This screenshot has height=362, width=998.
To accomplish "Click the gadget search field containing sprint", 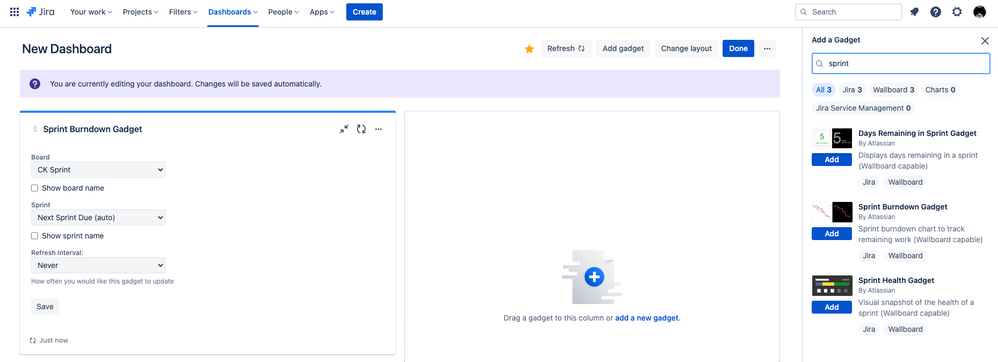I will 901,64.
